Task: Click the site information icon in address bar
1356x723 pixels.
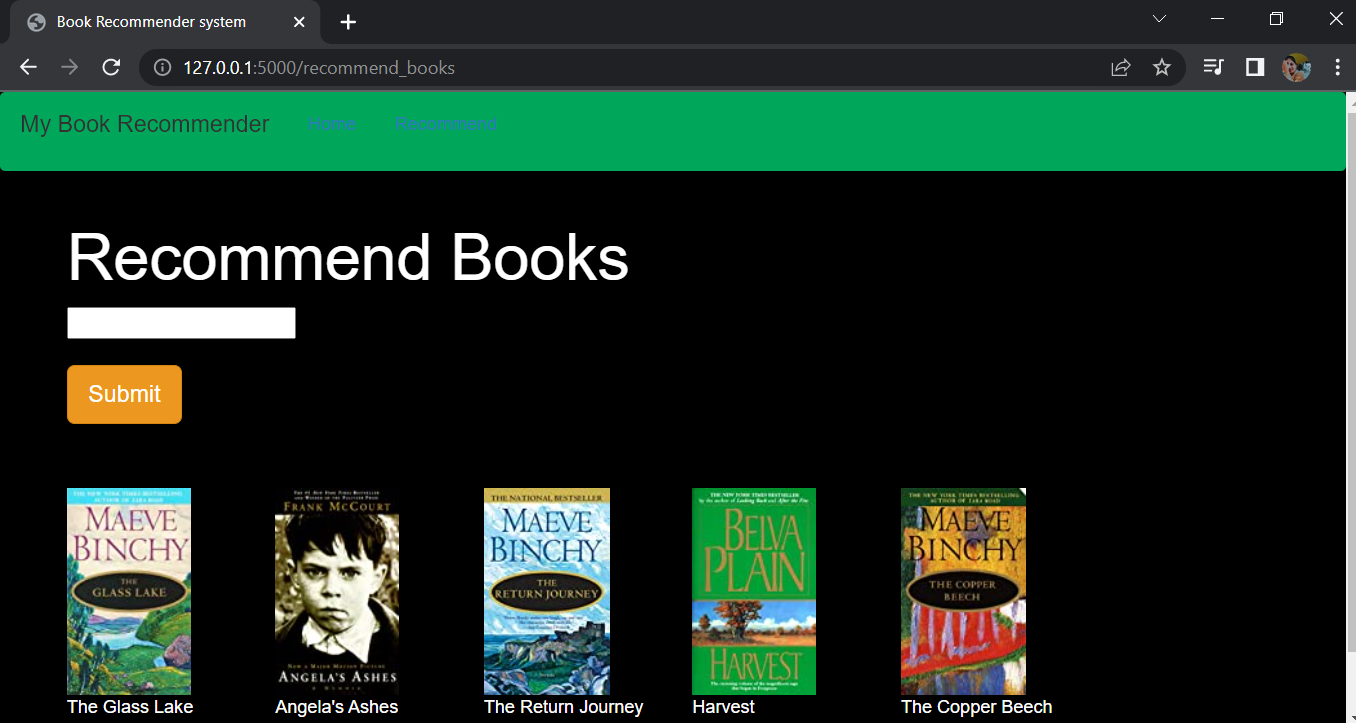Action: (161, 68)
